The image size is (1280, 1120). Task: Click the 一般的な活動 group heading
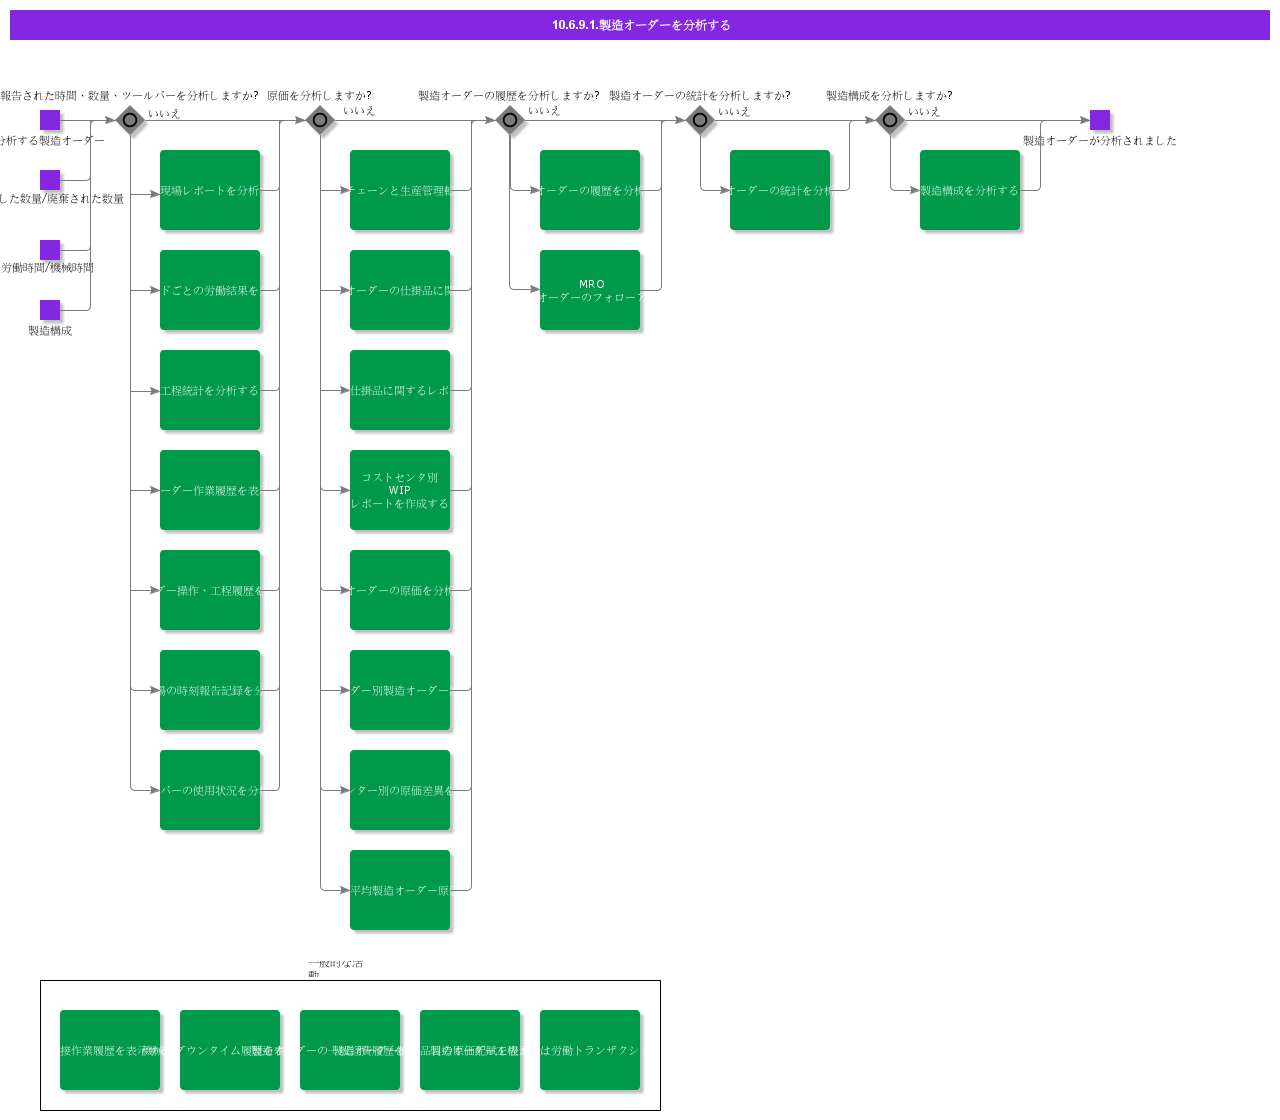pyautogui.click(x=335, y=968)
